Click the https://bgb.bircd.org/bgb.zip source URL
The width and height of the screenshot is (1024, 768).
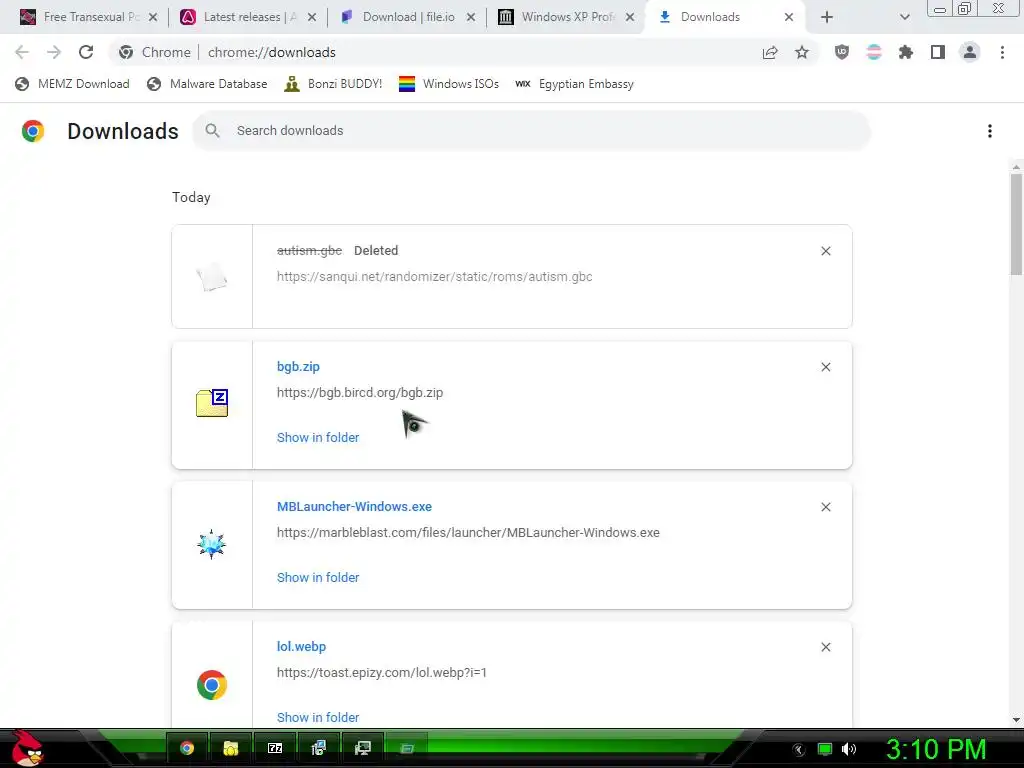click(360, 392)
